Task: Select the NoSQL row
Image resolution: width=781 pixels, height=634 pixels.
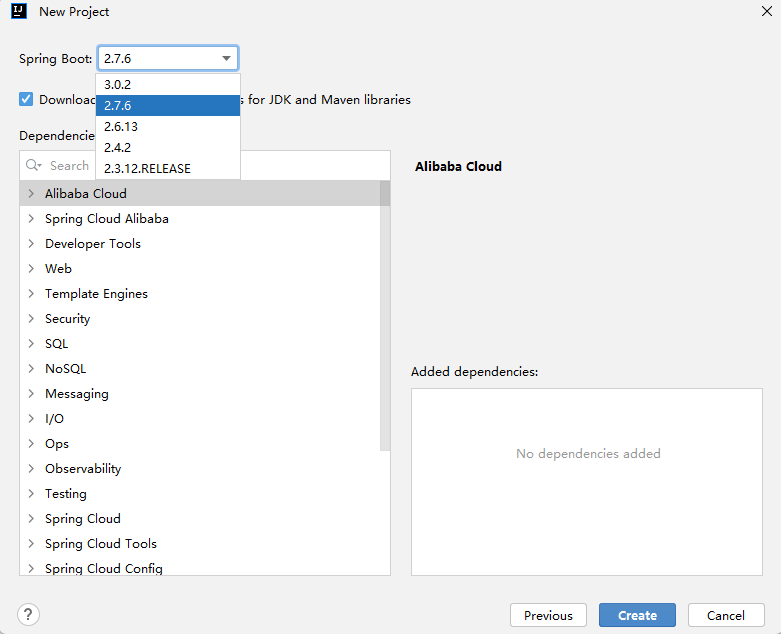Action: coord(200,368)
